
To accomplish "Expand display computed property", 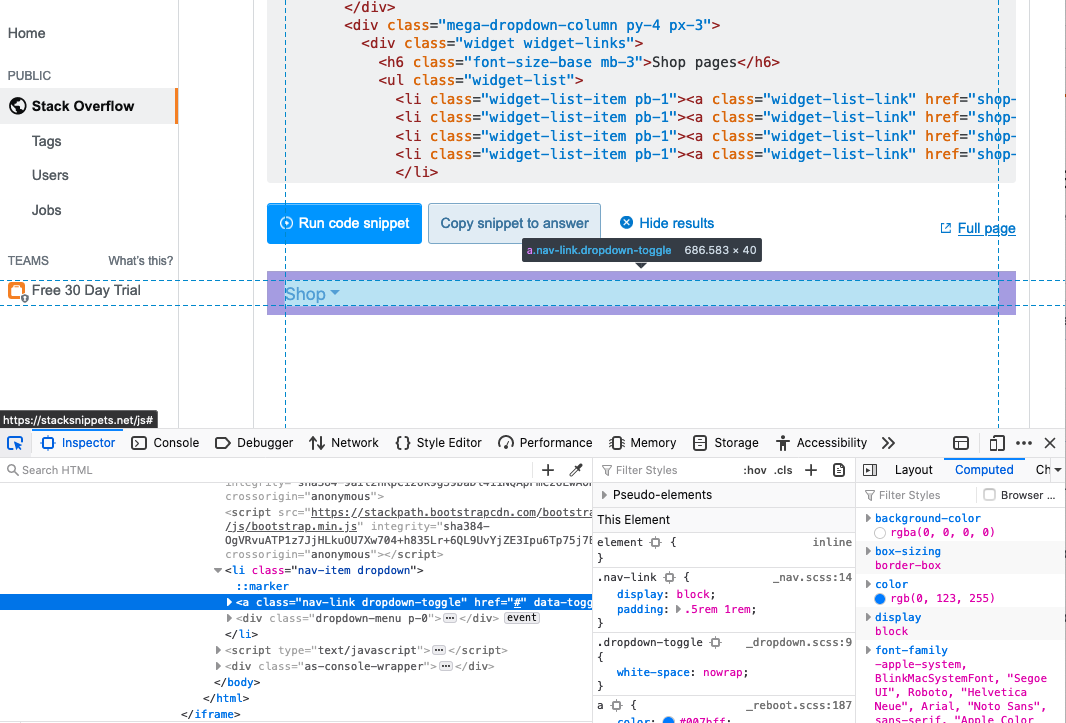I will coord(868,618).
